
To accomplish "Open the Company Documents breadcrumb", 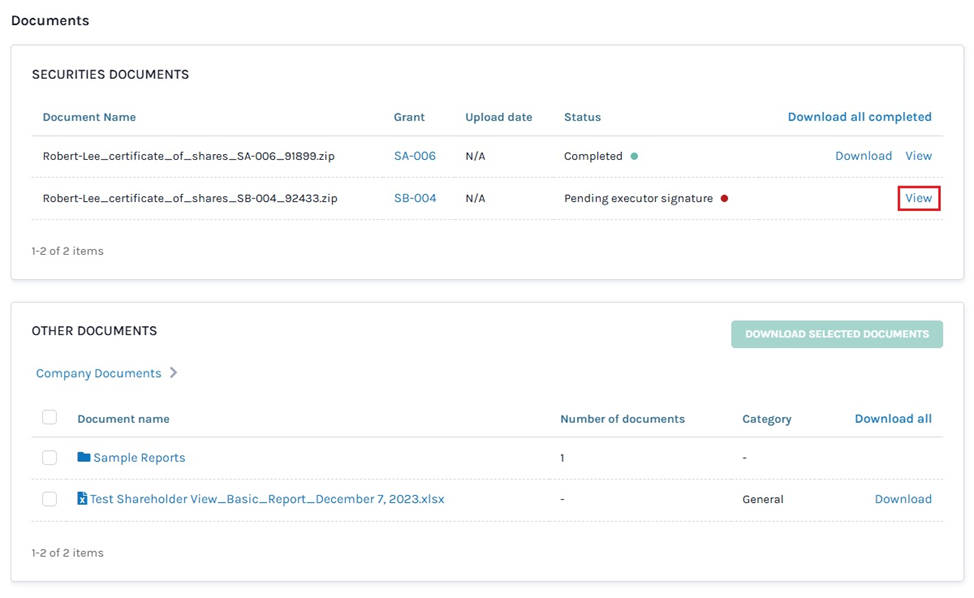I will click(98, 373).
